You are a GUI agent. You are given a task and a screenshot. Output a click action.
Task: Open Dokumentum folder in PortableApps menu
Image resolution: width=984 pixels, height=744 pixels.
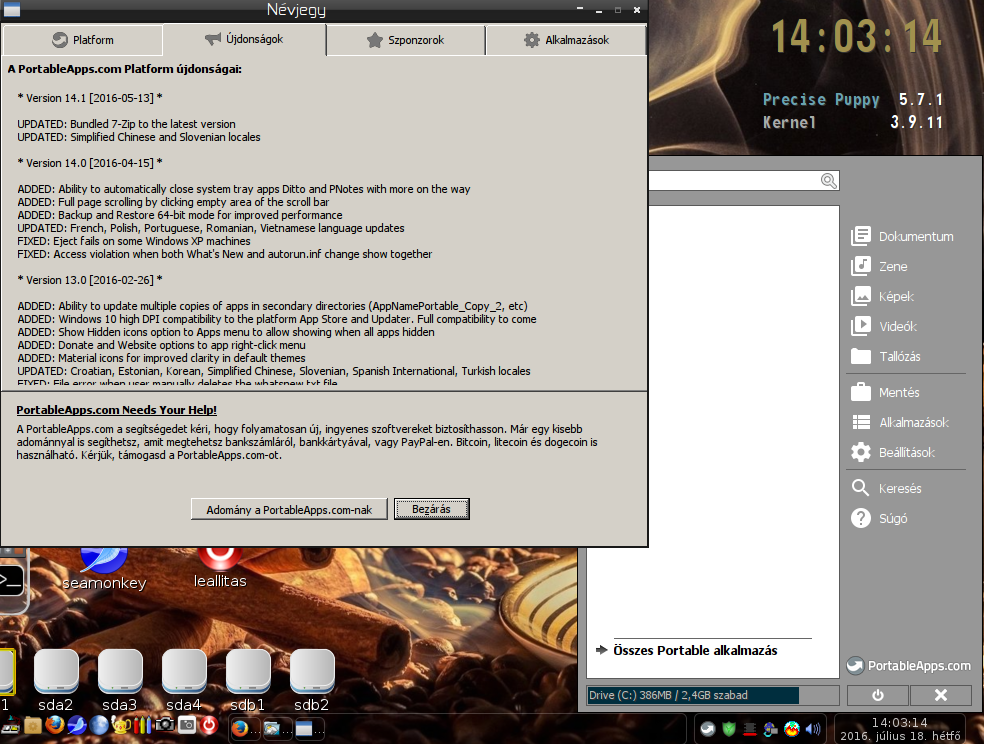pos(902,236)
